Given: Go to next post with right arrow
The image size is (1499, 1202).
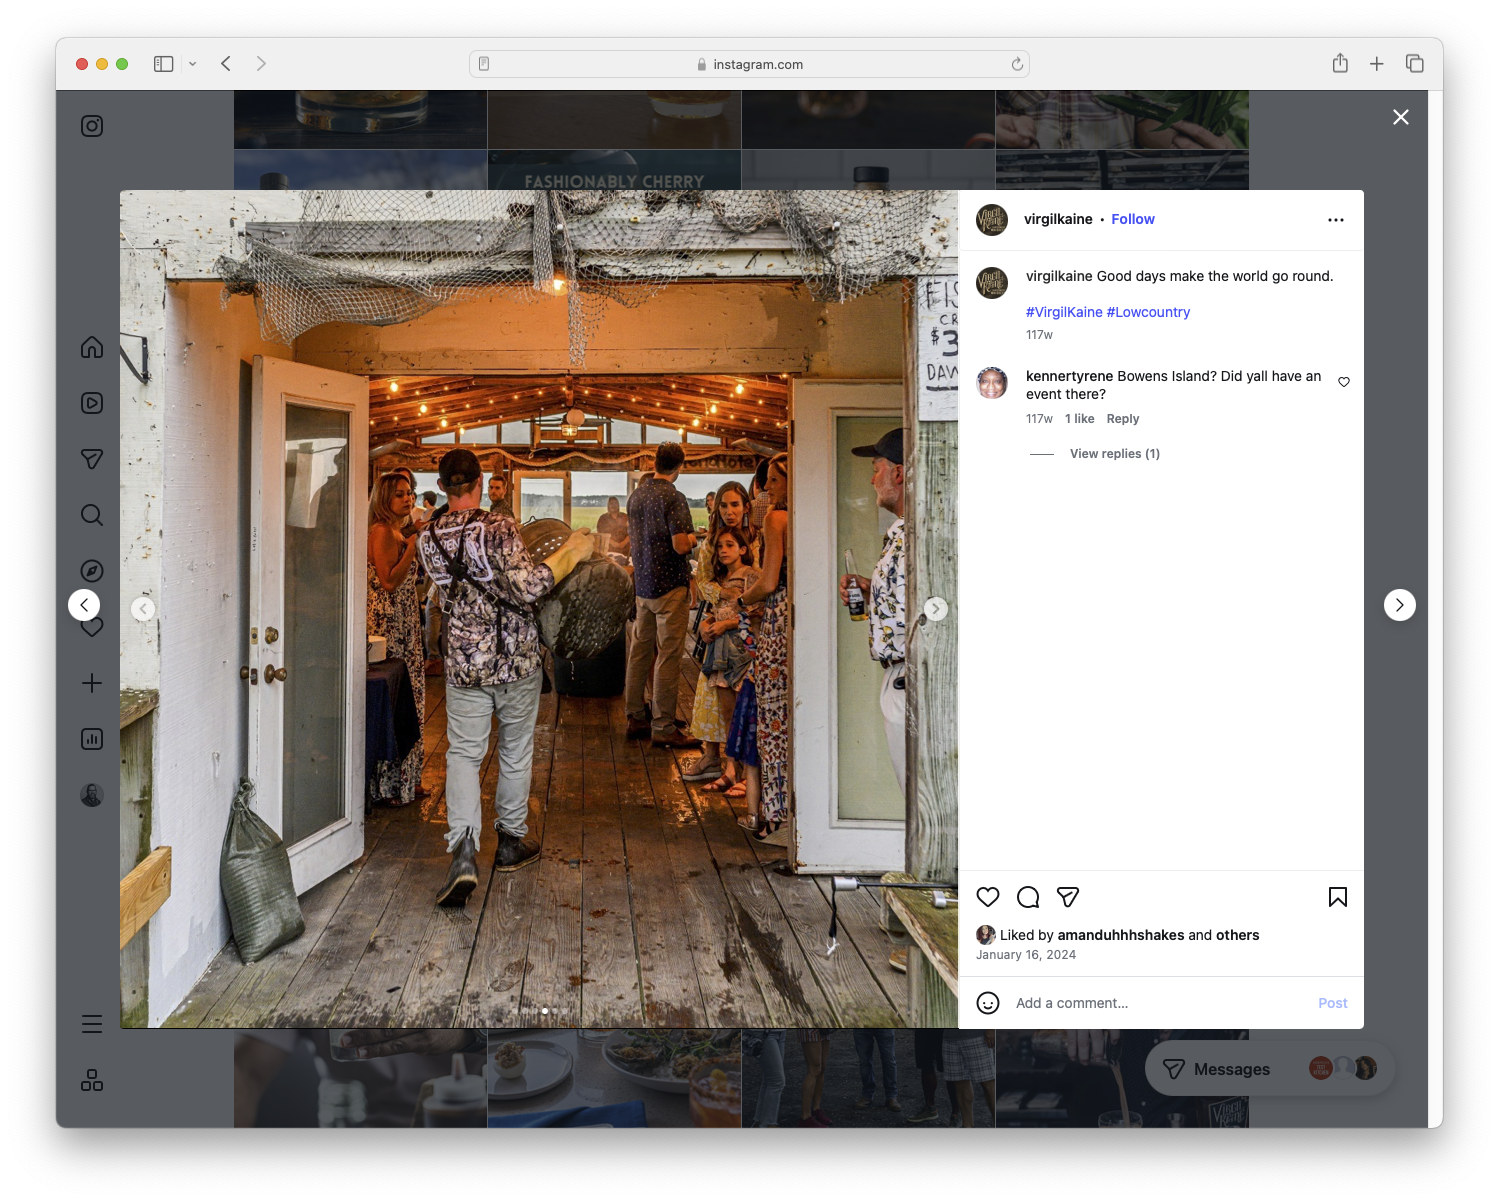Looking at the screenshot, I should click(x=1400, y=605).
